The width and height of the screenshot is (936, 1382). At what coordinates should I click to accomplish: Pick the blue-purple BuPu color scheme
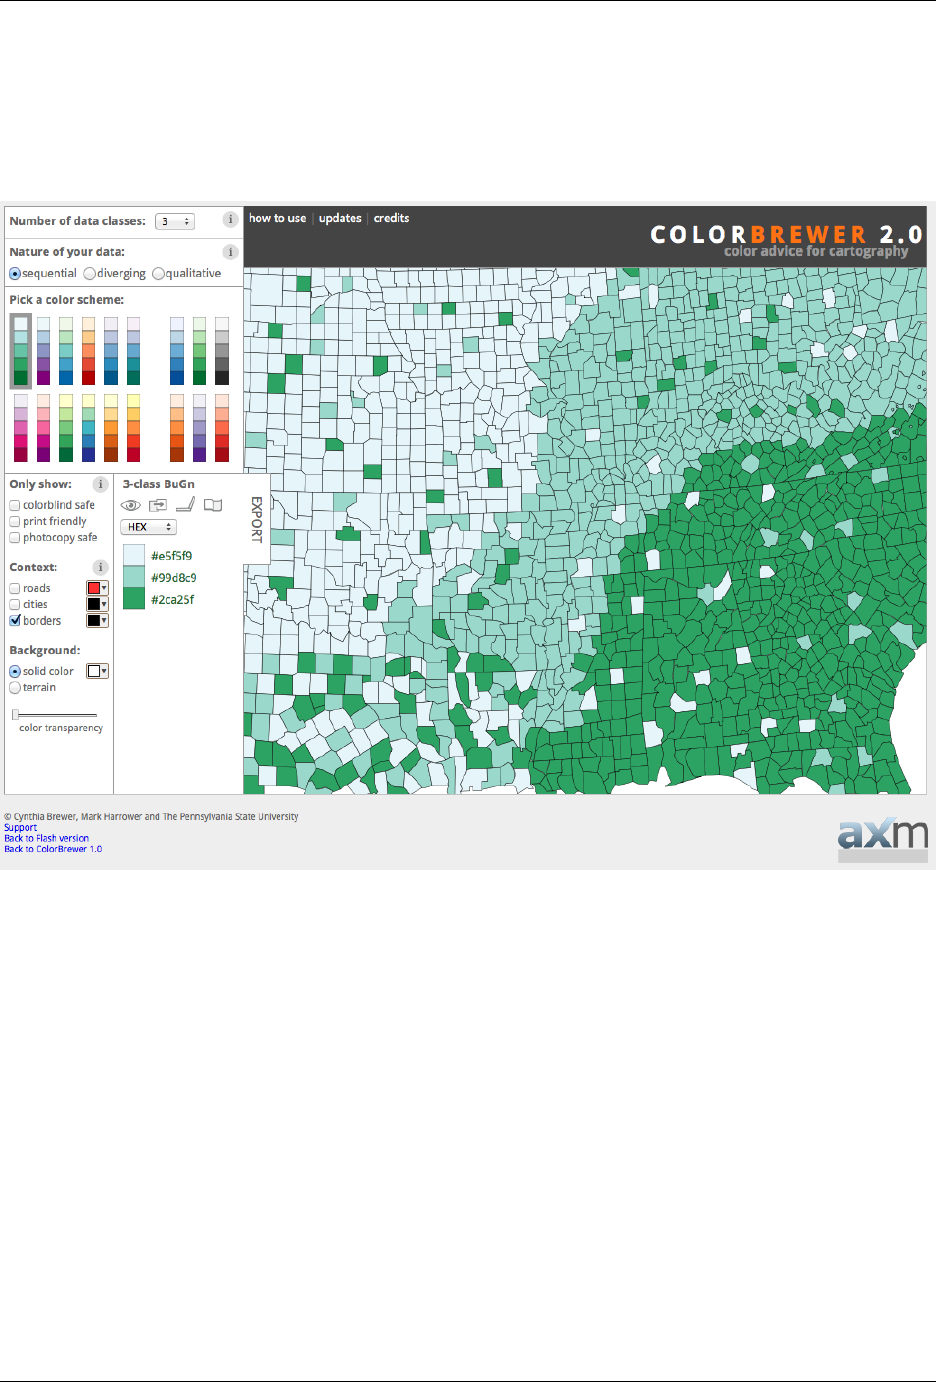click(x=43, y=351)
